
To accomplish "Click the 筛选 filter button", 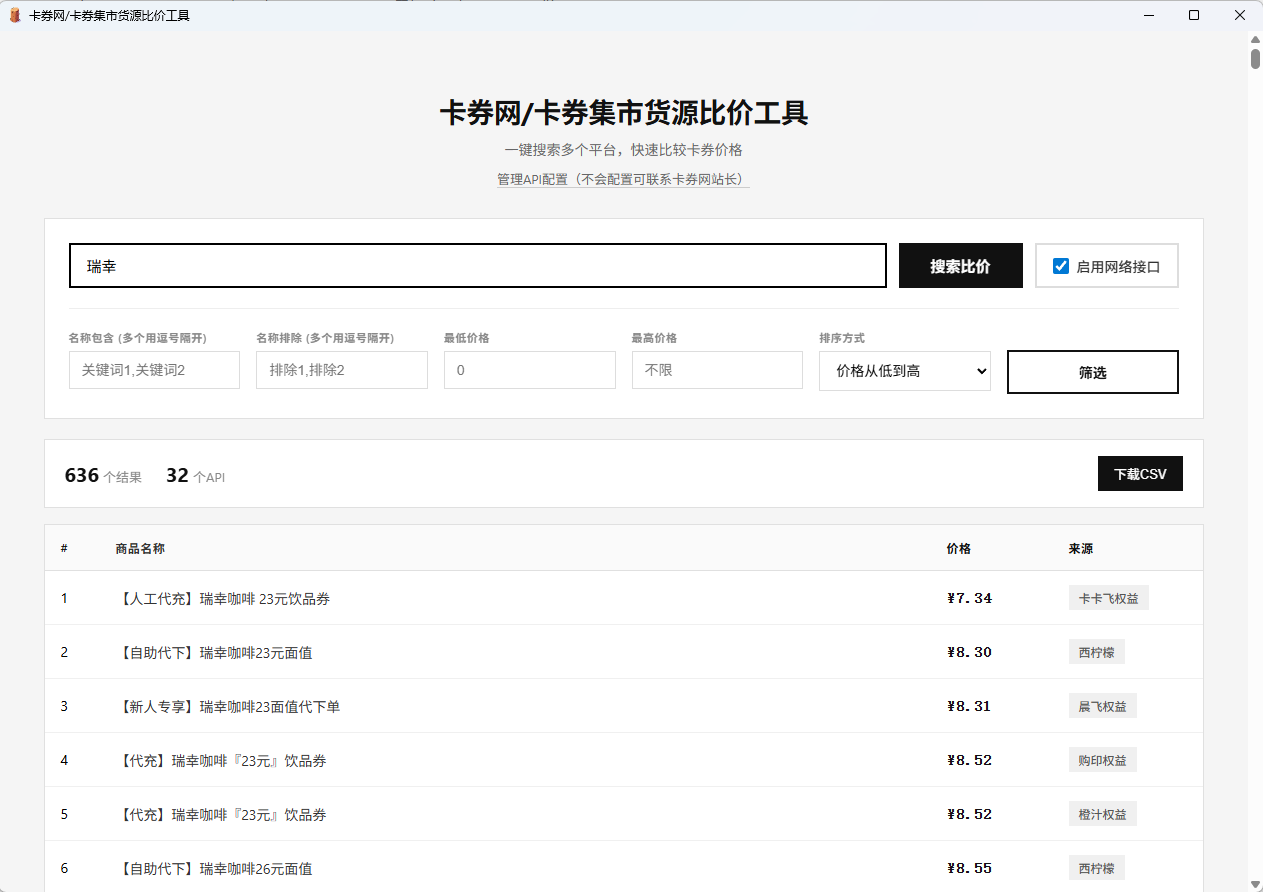I will click(x=1092, y=371).
